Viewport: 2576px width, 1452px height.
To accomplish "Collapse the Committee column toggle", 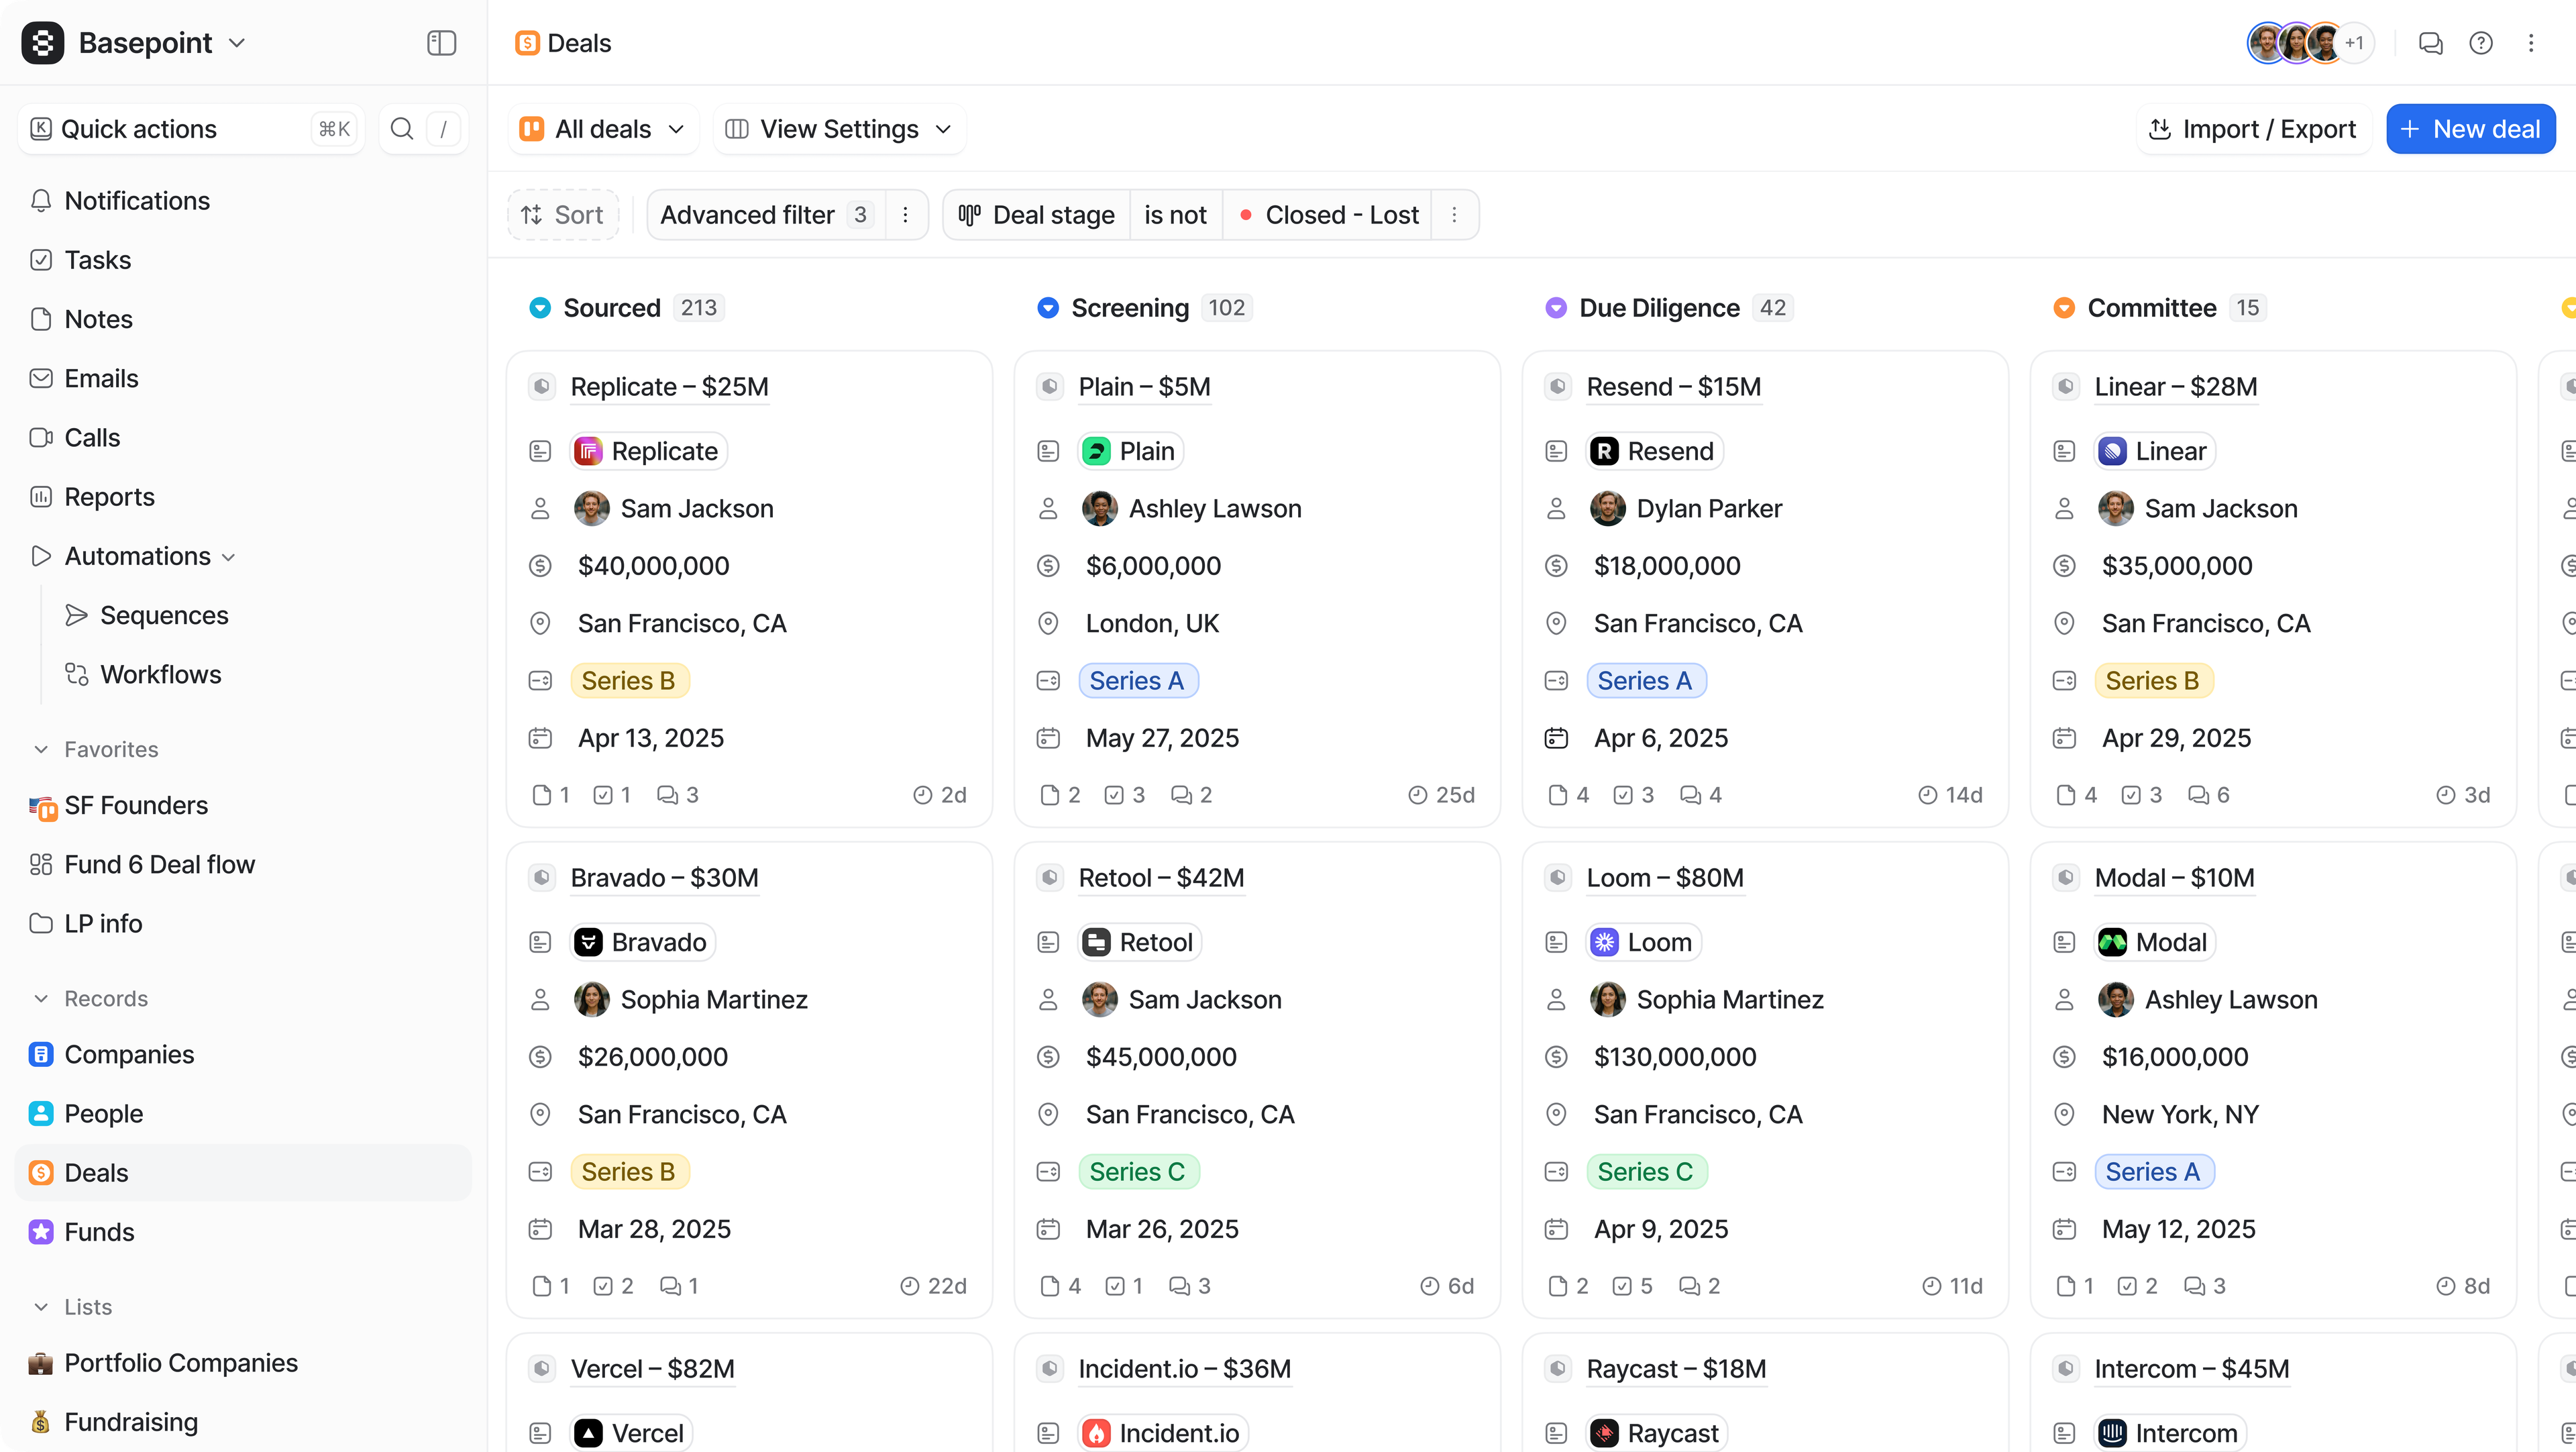I will pyautogui.click(x=2064, y=308).
